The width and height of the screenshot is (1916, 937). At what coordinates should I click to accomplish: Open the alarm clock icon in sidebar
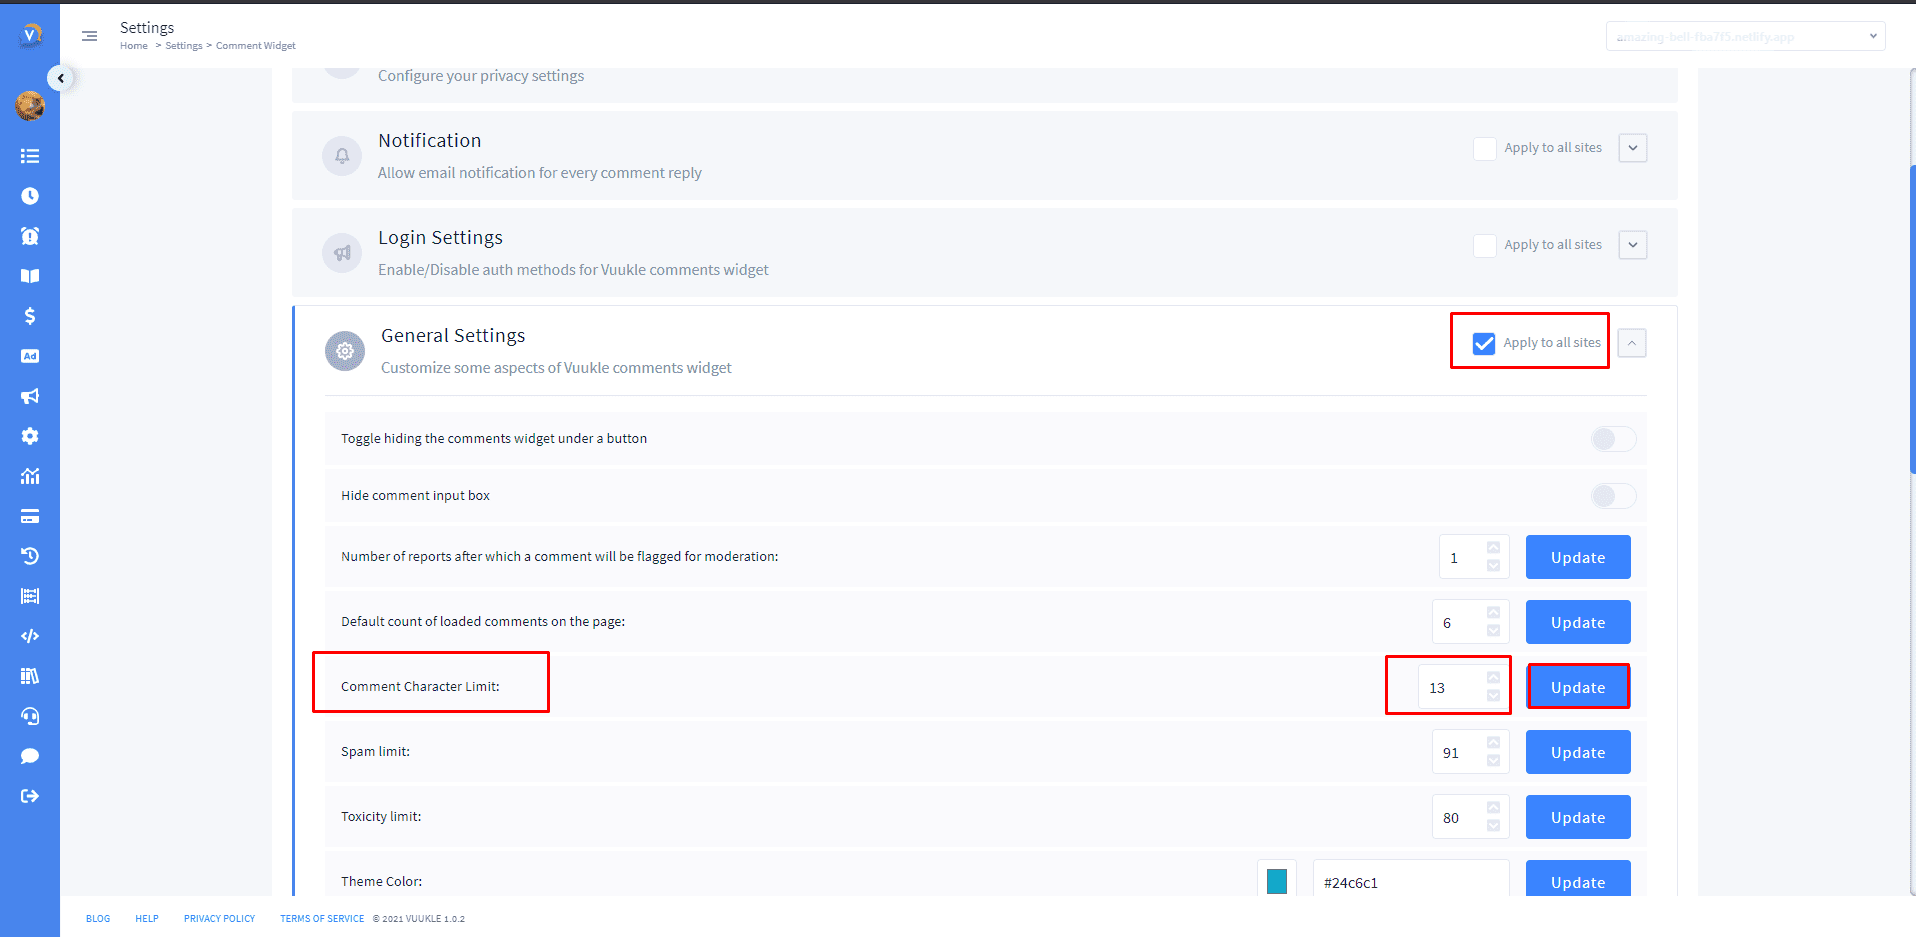click(30, 236)
